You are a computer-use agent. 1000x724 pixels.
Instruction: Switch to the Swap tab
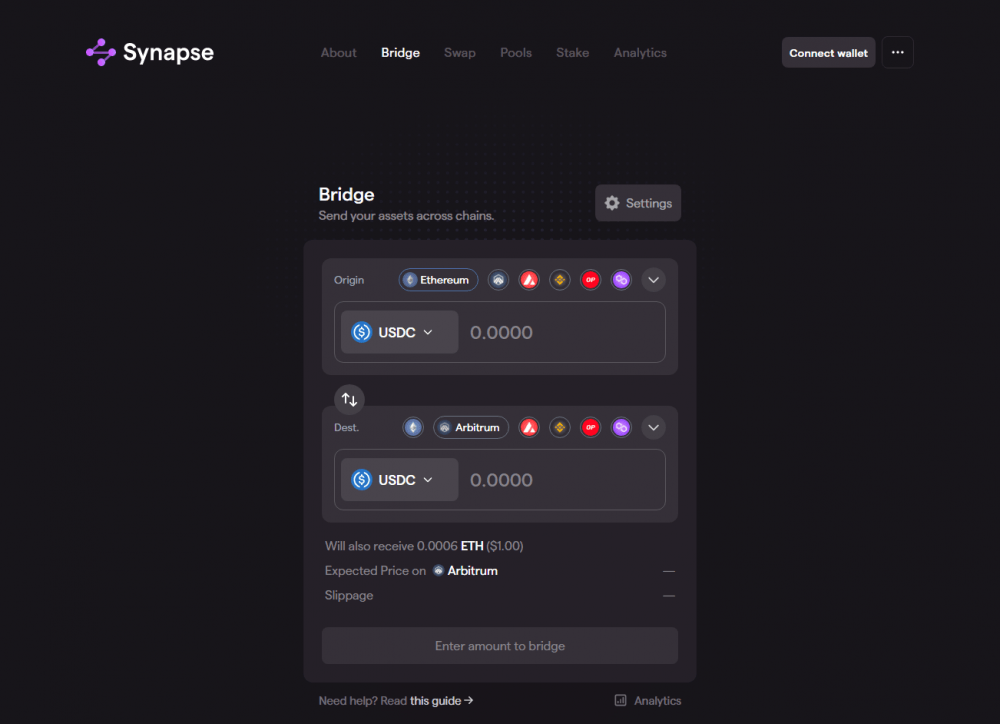(x=460, y=53)
